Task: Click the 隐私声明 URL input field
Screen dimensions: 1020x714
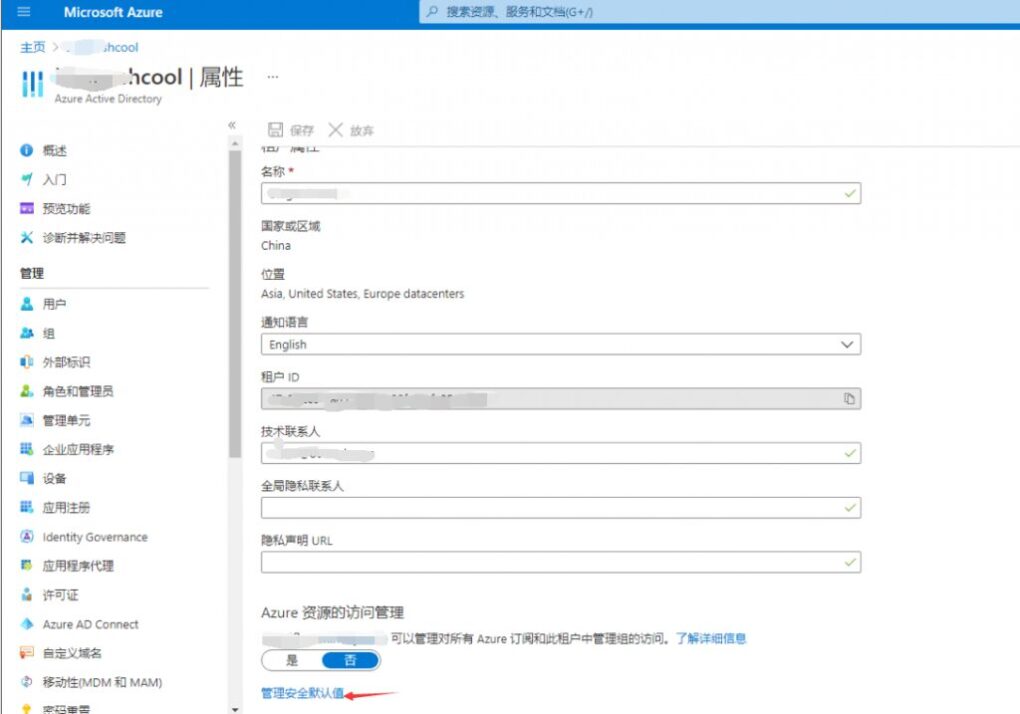Action: point(550,563)
